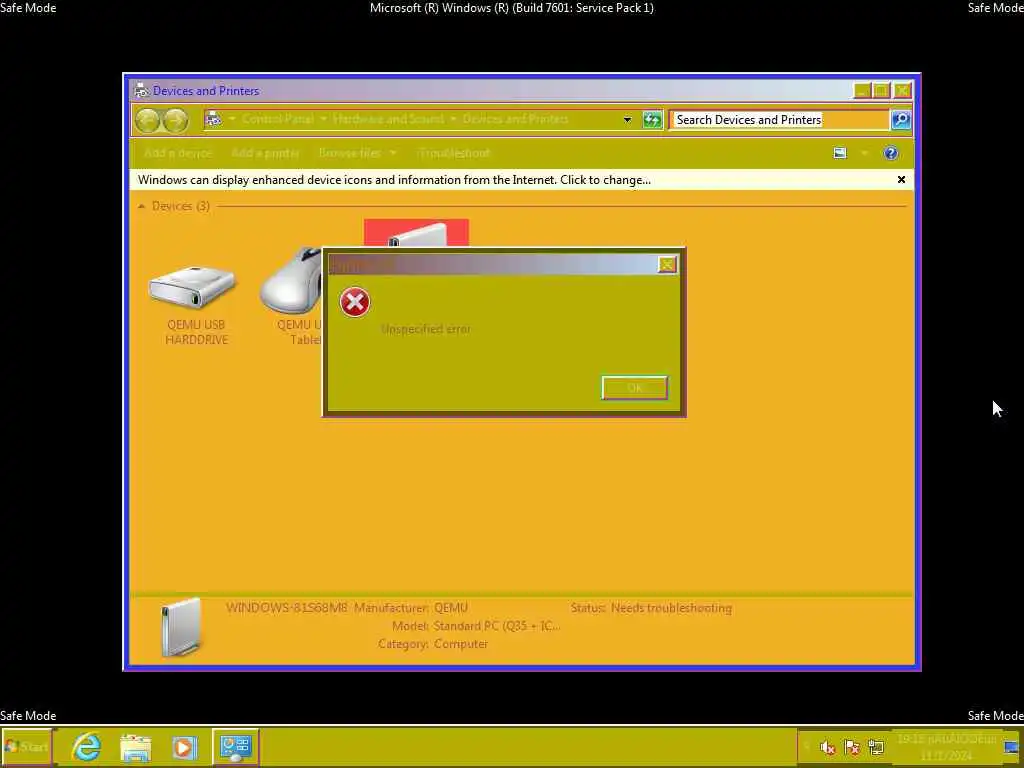Click Control Panel in the breadcrumb
Screen dimensions: 1024x768
pos(278,119)
